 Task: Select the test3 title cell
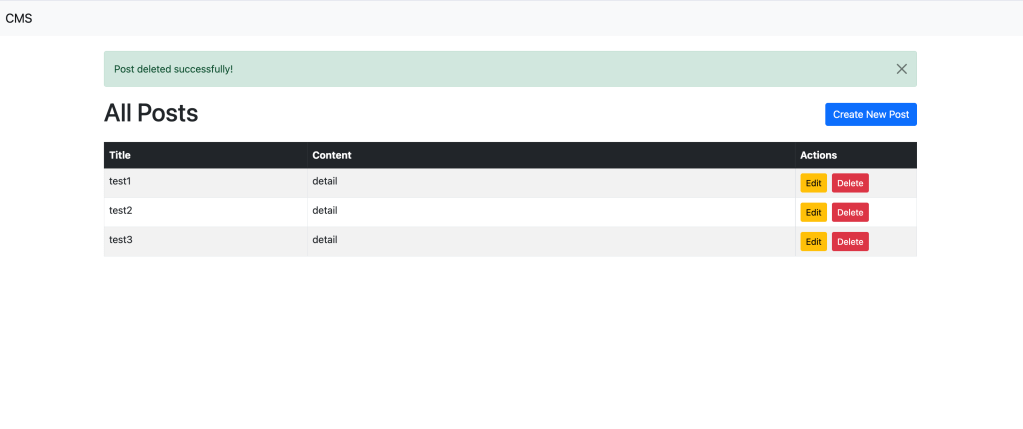click(120, 240)
